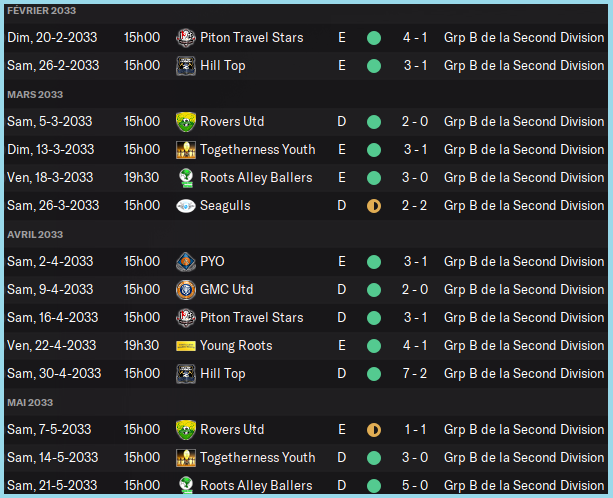Click the Seagulls club crest

point(185,206)
